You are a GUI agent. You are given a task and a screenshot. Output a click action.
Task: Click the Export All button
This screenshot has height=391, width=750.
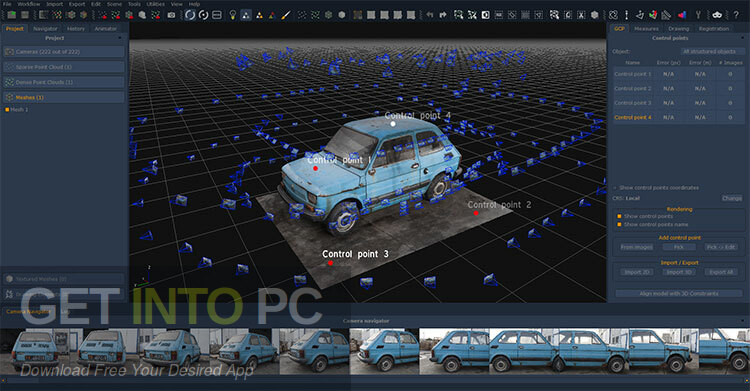tap(721, 272)
